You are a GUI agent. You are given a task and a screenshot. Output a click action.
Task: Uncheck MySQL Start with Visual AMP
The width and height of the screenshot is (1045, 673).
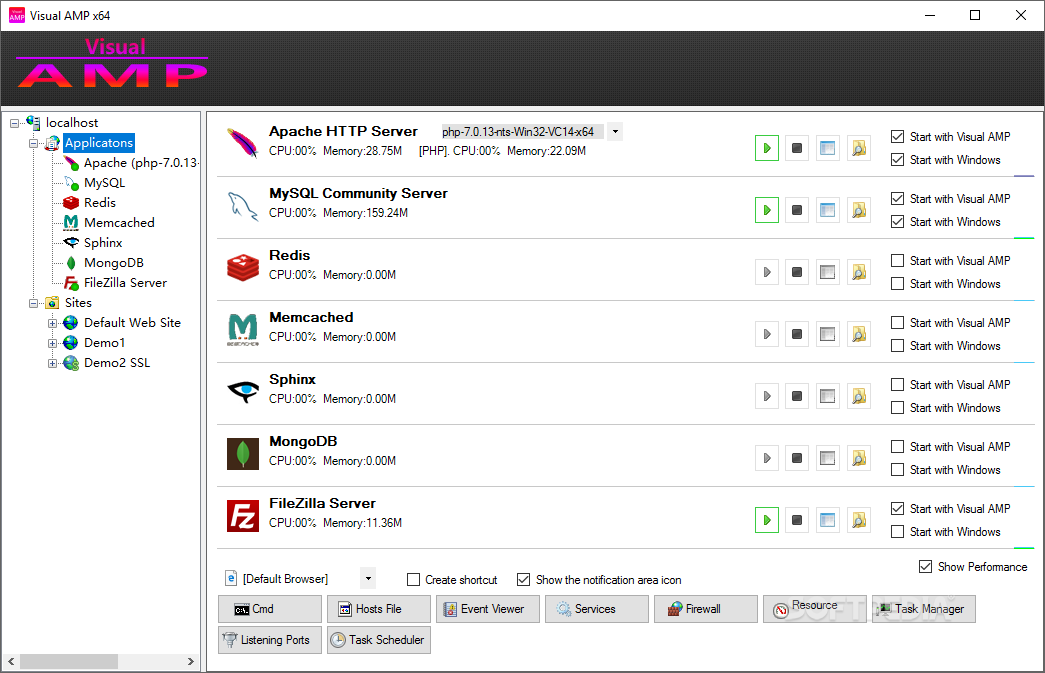(898, 199)
